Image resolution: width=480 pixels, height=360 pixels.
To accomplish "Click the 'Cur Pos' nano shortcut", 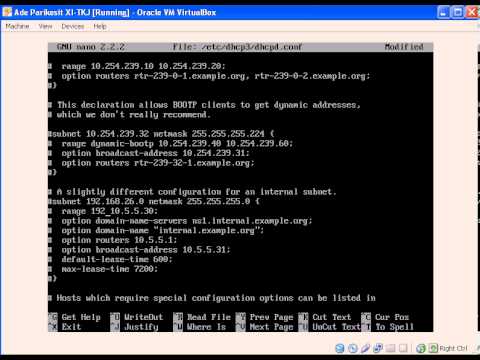I will (x=392, y=317).
